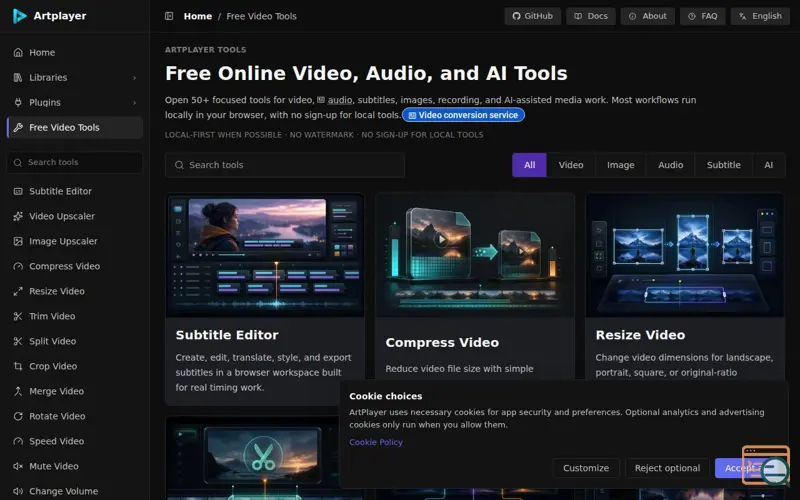
Task: Click the translate icon beside English
Action: pos(742,16)
